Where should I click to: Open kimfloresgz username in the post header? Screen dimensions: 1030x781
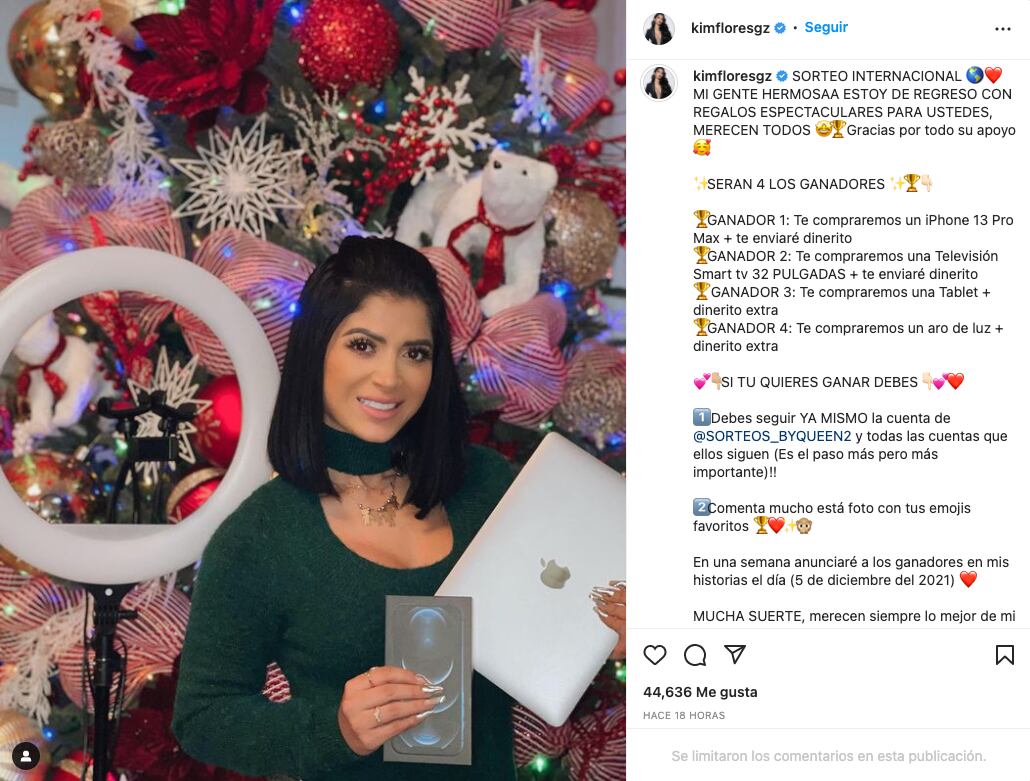click(x=730, y=28)
